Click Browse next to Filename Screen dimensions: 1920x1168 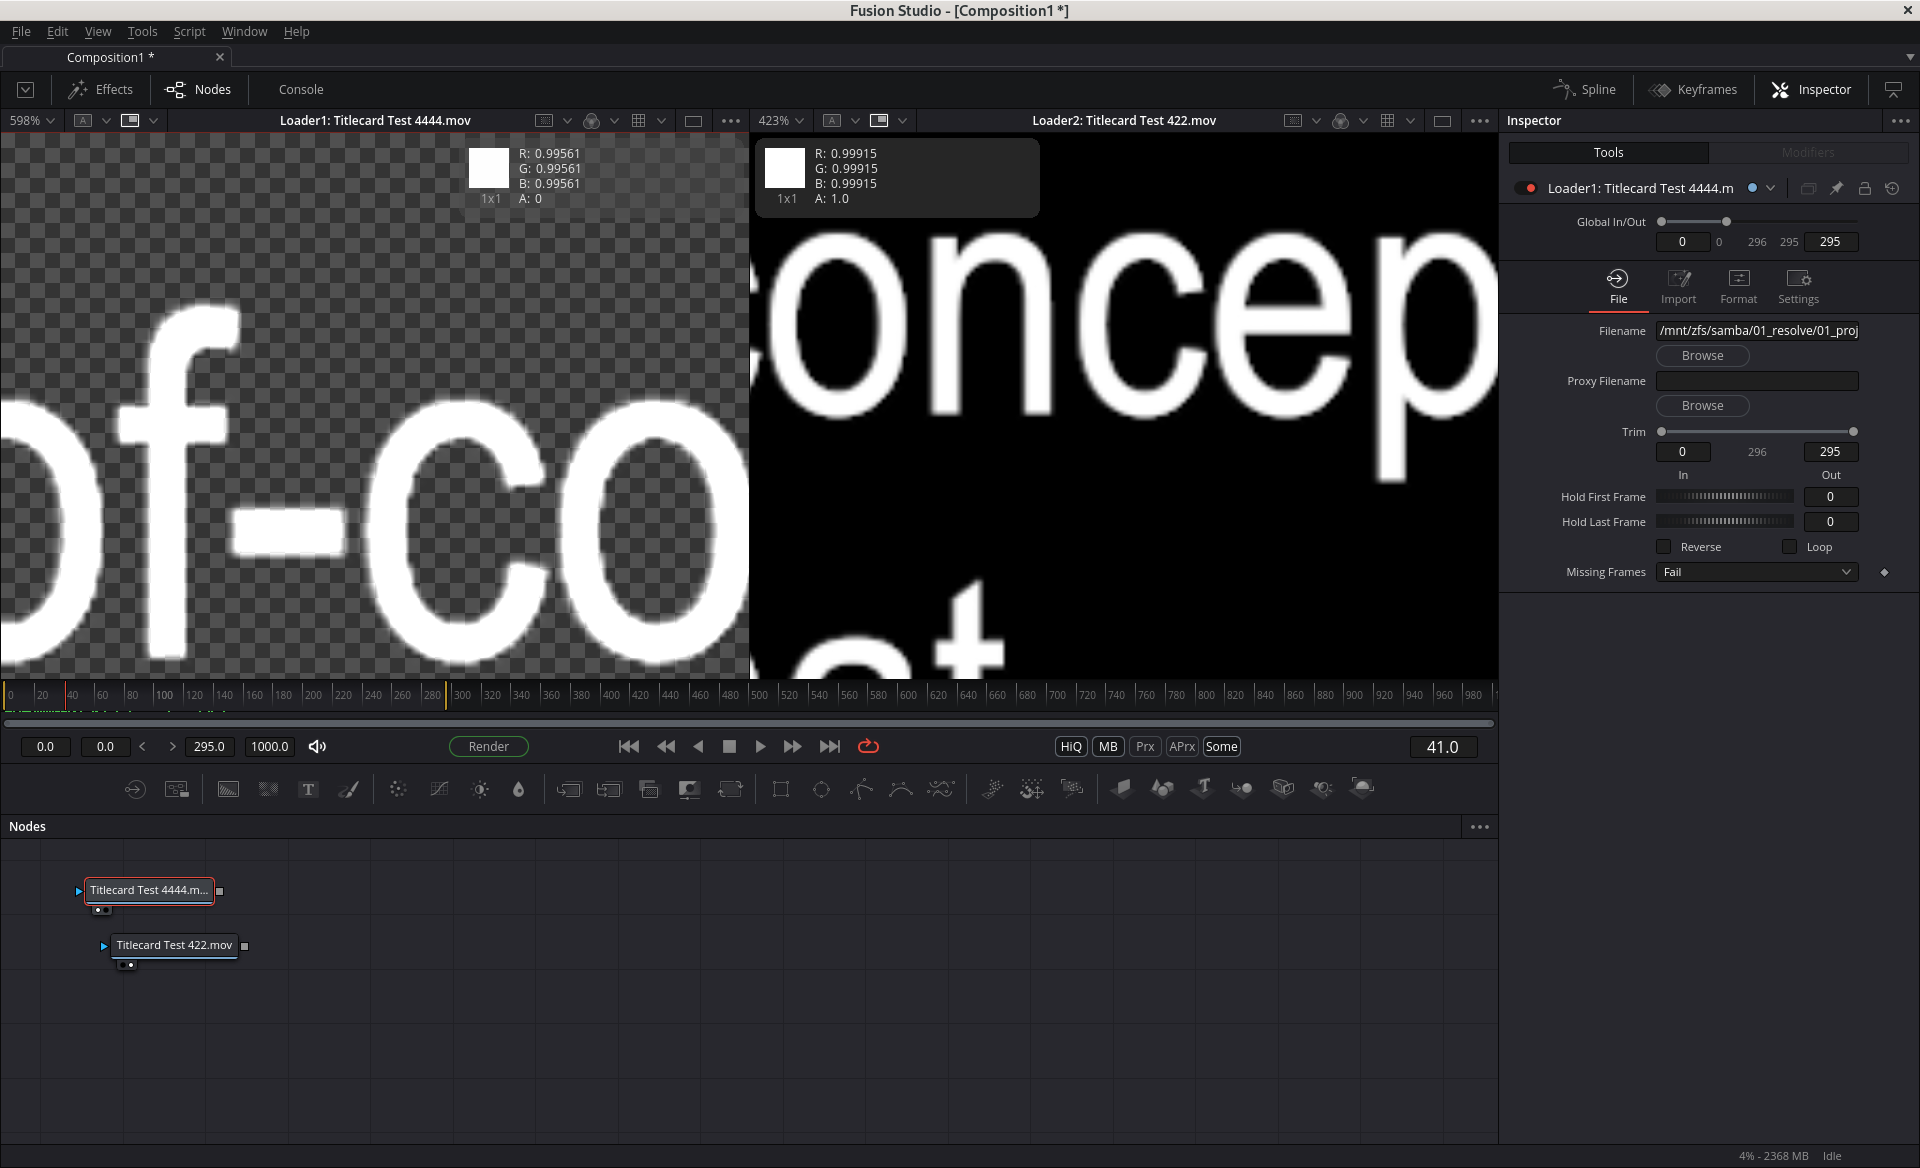click(x=1702, y=356)
